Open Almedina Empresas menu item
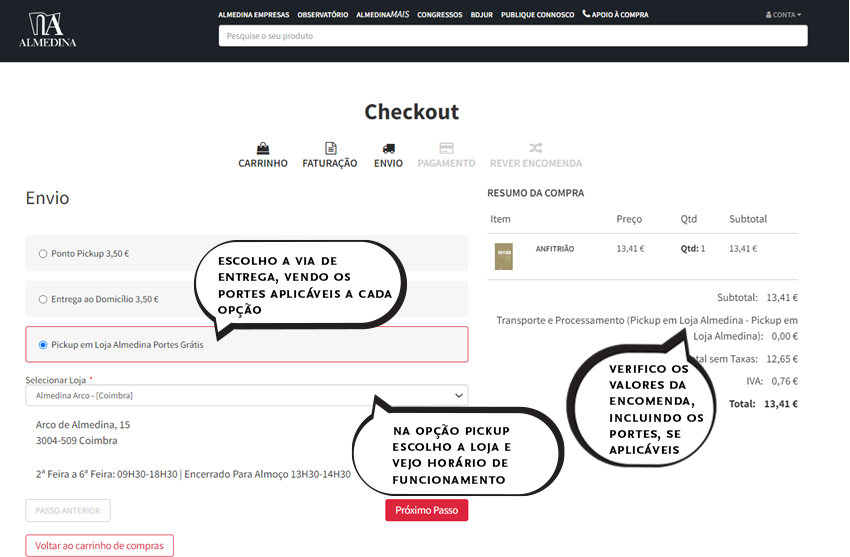850x557 pixels. pyautogui.click(x=253, y=15)
